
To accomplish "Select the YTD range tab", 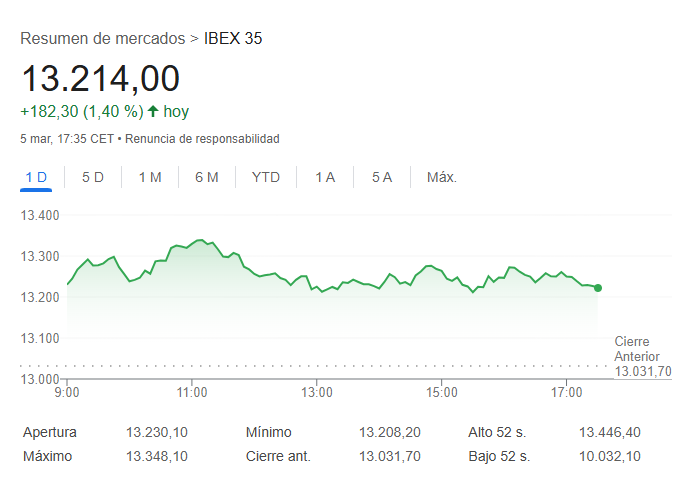I will [x=266, y=177].
